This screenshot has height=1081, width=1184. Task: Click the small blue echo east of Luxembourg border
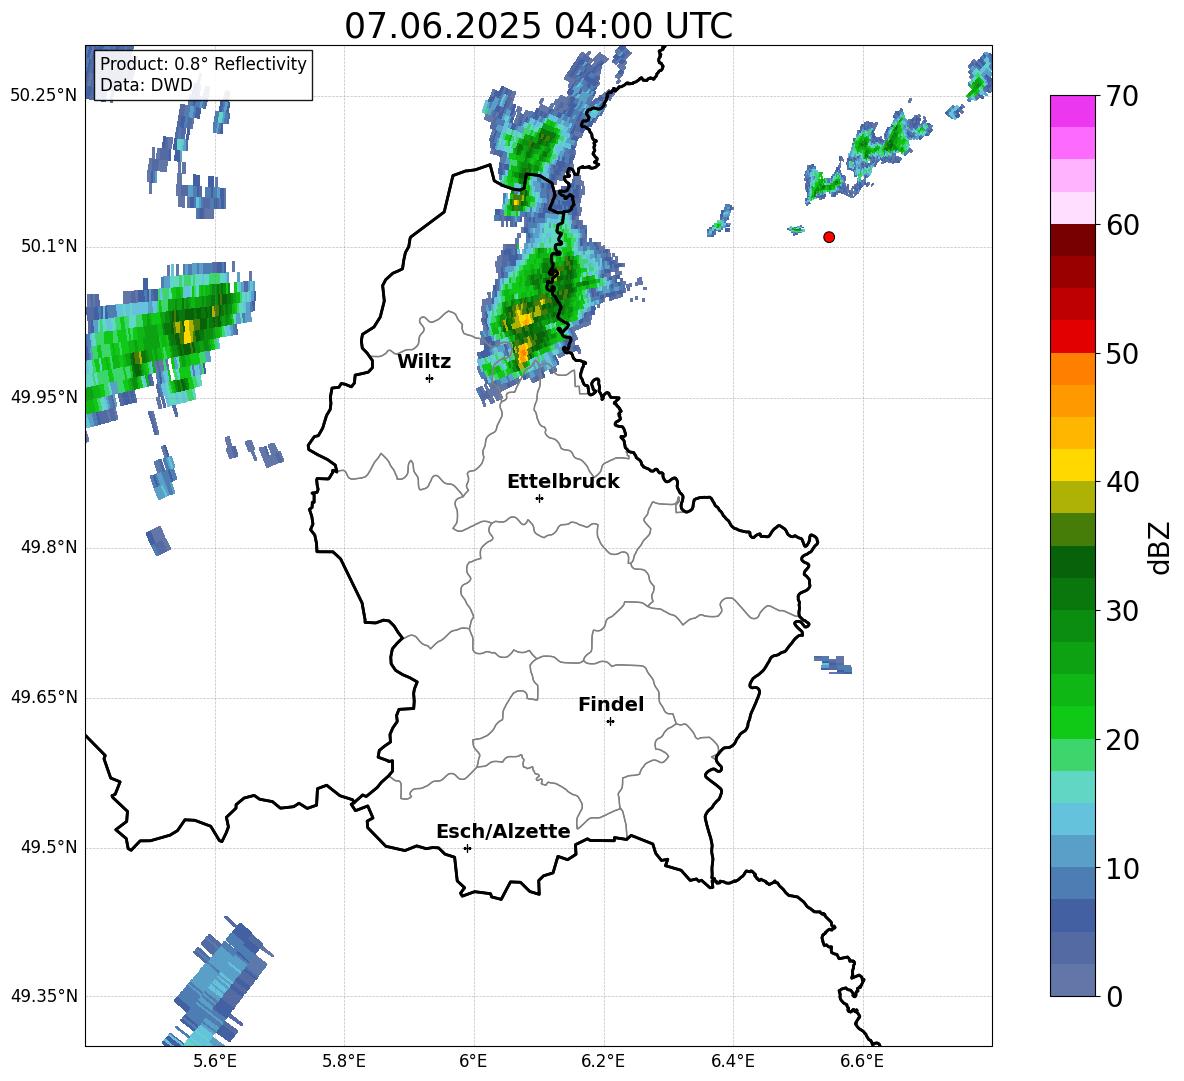coord(834,664)
